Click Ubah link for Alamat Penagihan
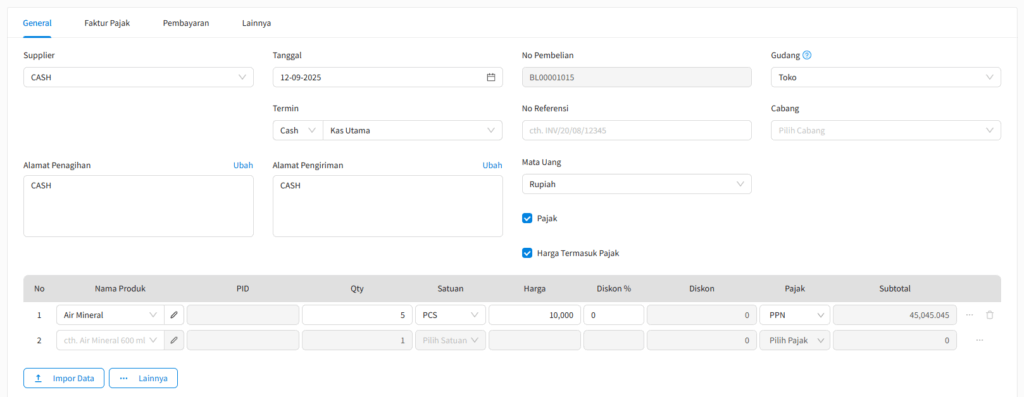 point(243,165)
